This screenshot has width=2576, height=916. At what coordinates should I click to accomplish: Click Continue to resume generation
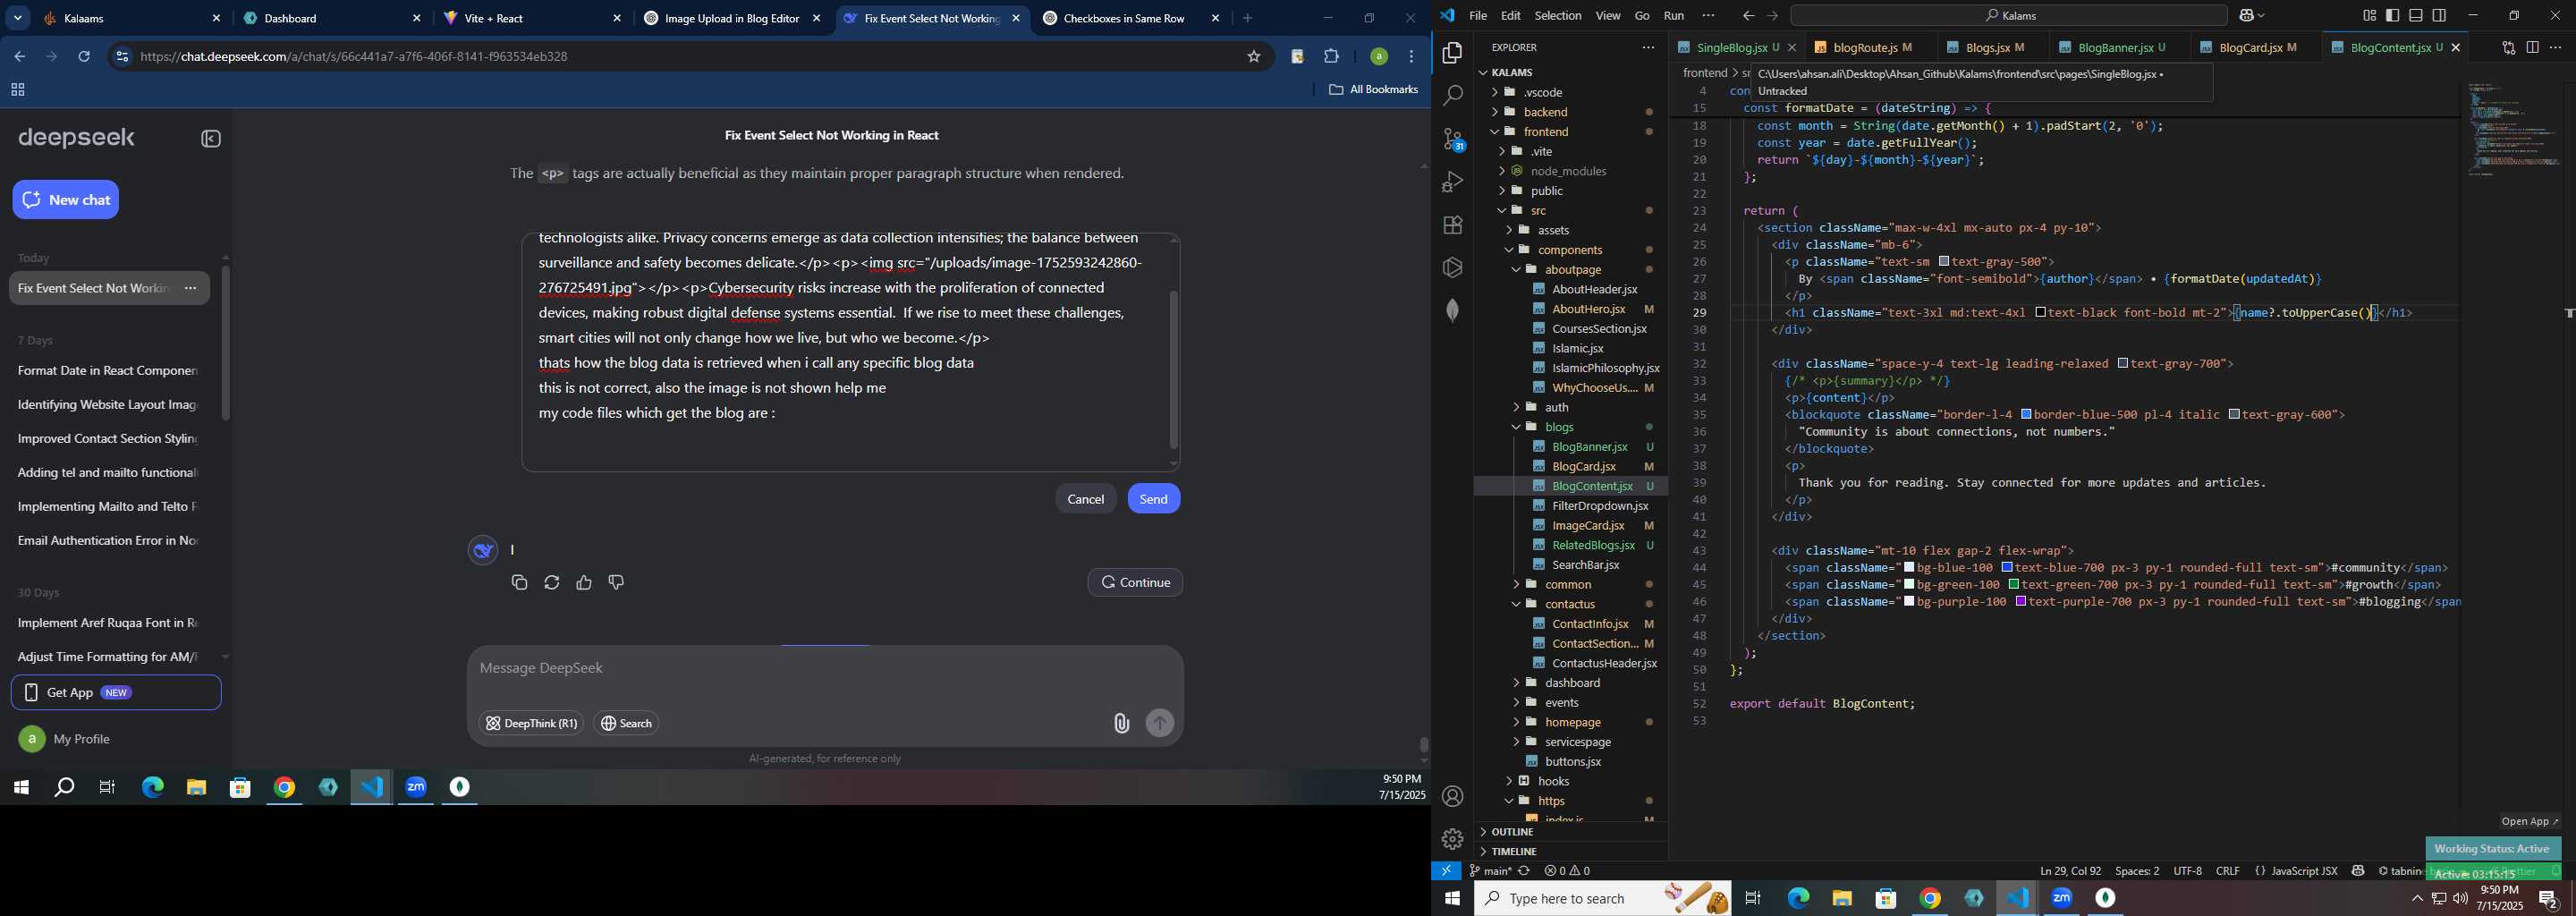(x=1135, y=583)
